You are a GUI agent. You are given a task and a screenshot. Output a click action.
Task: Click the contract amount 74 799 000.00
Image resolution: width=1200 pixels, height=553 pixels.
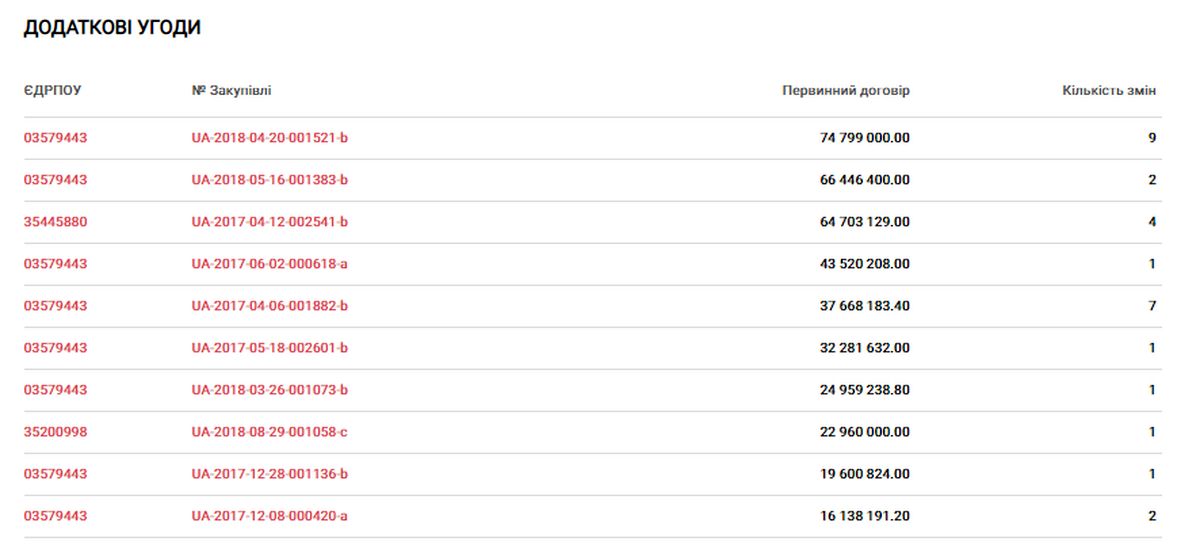(x=865, y=138)
